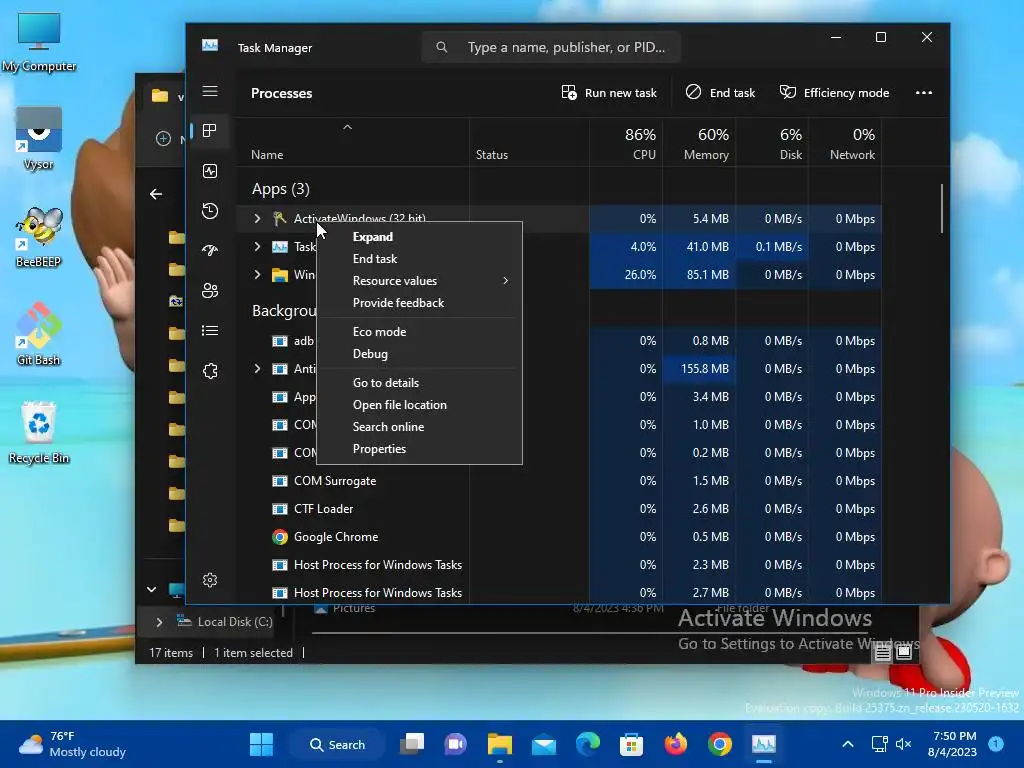Select the COM Surrogate process row
The height and width of the screenshot is (768, 1024).
click(x=558, y=481)
